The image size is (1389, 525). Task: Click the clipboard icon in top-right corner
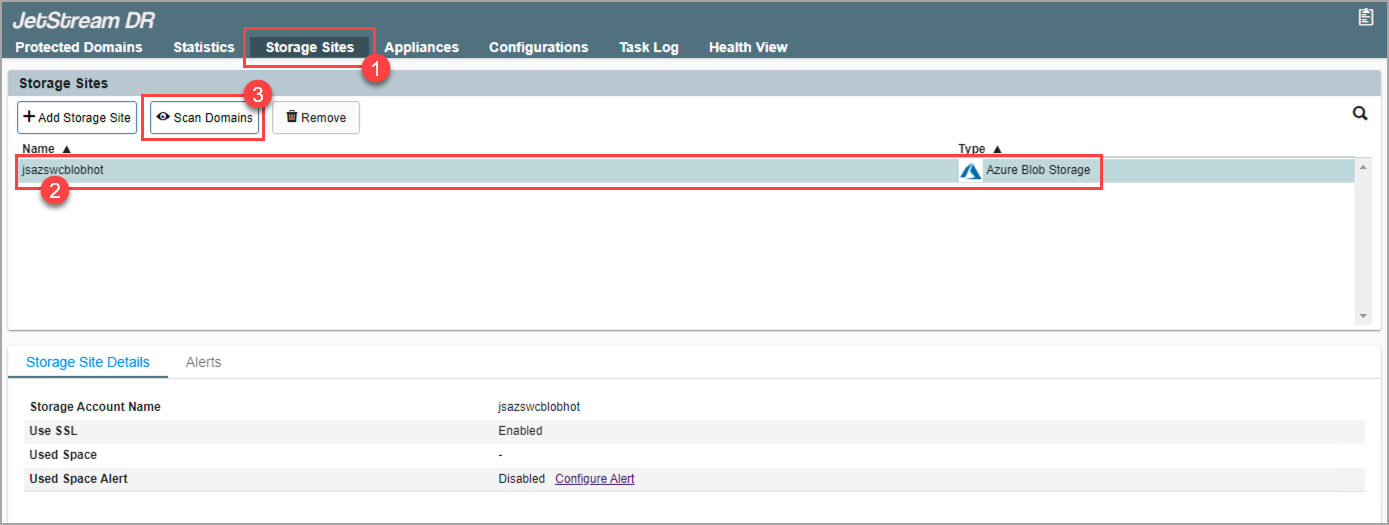coord(1365,17)
